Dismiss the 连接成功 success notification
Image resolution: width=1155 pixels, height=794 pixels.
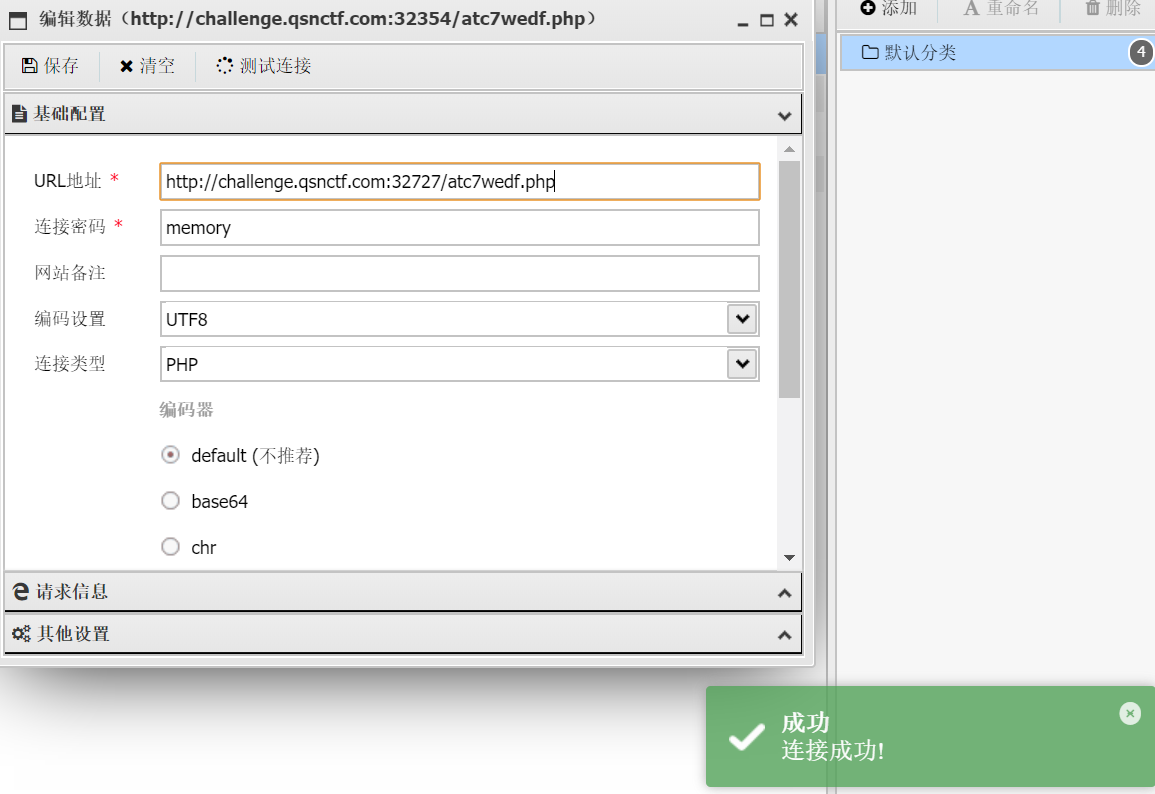tap(1130, 713)
